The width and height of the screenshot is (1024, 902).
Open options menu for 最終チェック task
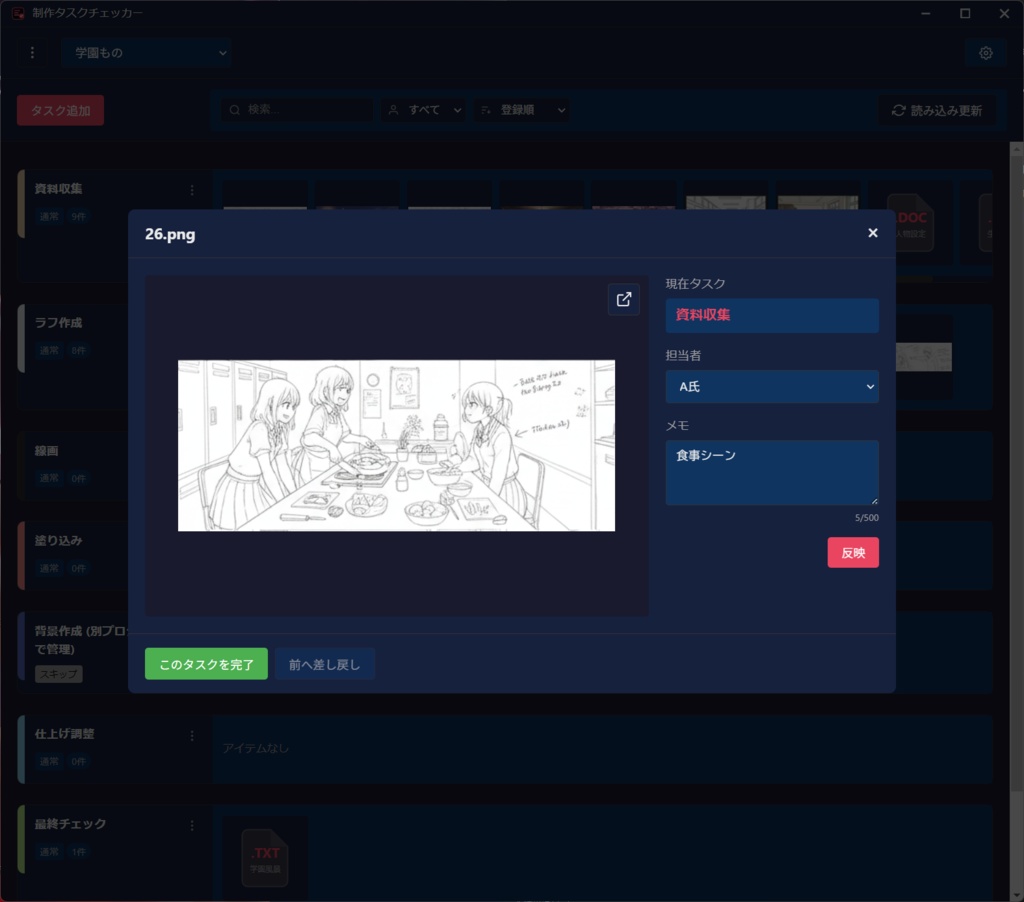tap(191, 825)
